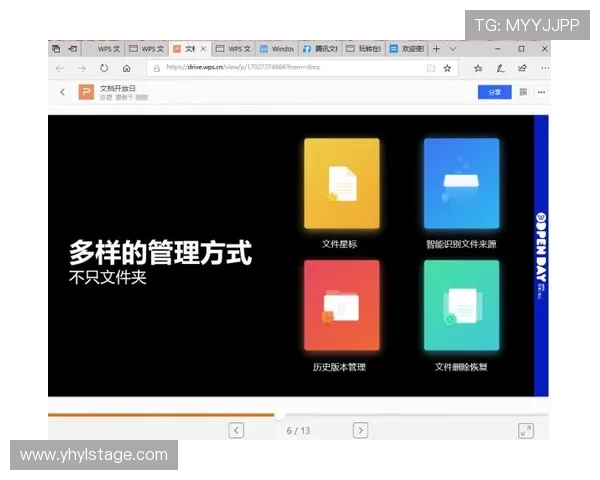
Task: Click the red 历史版本管理 card
Action: pos(342,305)
